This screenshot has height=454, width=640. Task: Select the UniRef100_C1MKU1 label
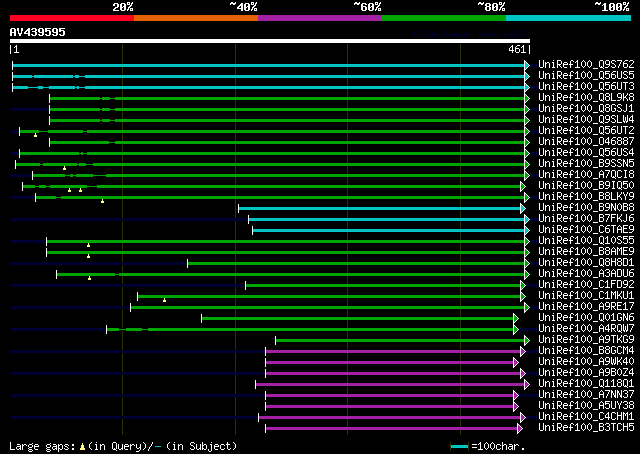[x=586, y=296]
